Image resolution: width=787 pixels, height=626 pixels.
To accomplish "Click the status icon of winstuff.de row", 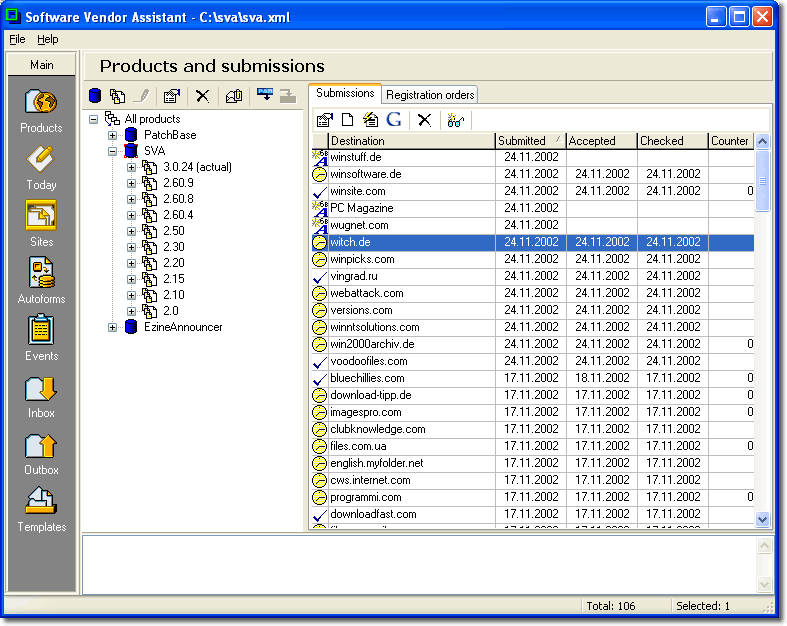I will 320,158.
